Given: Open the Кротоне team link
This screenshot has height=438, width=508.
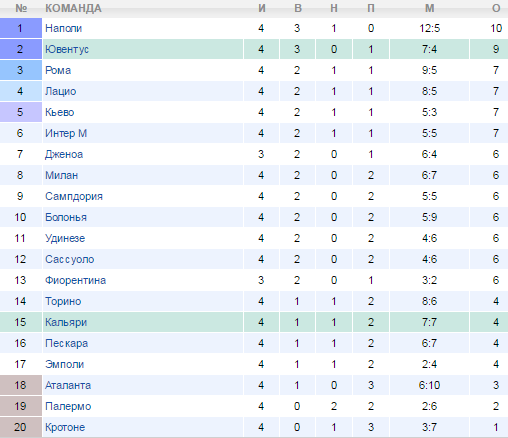Looking at the screenshot, I should (65, 427).
